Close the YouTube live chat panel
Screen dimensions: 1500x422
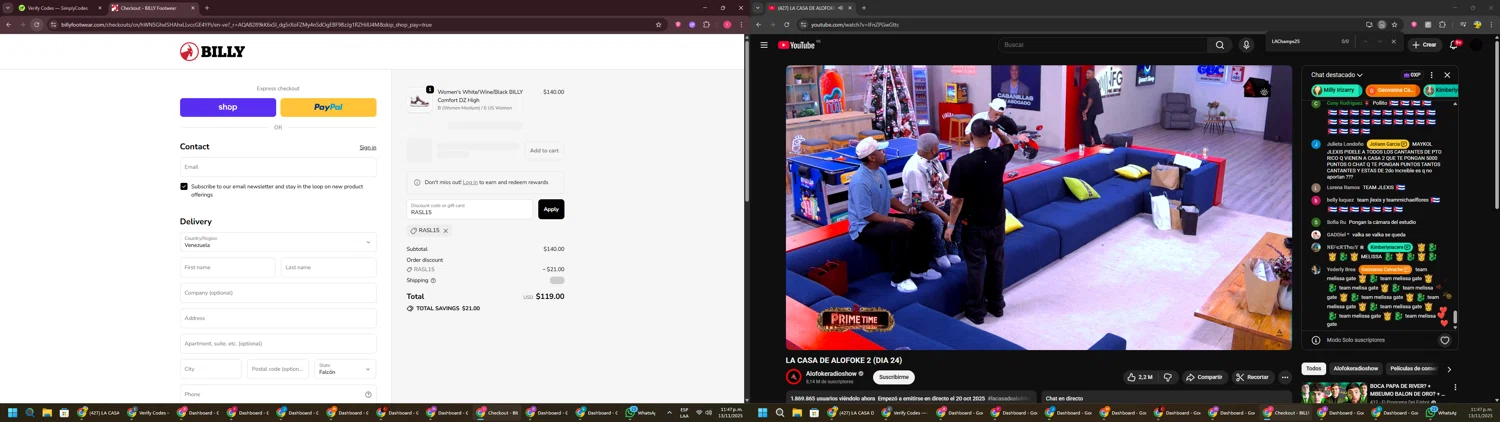coord(1447,75)
